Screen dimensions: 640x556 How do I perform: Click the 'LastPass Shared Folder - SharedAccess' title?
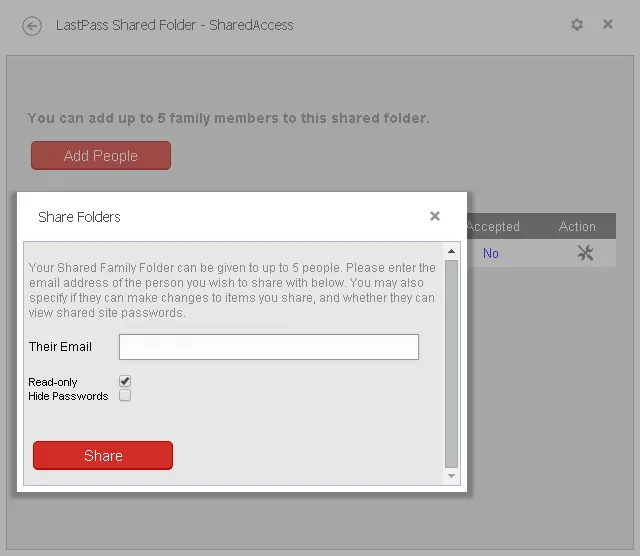[x=175, y=25]
